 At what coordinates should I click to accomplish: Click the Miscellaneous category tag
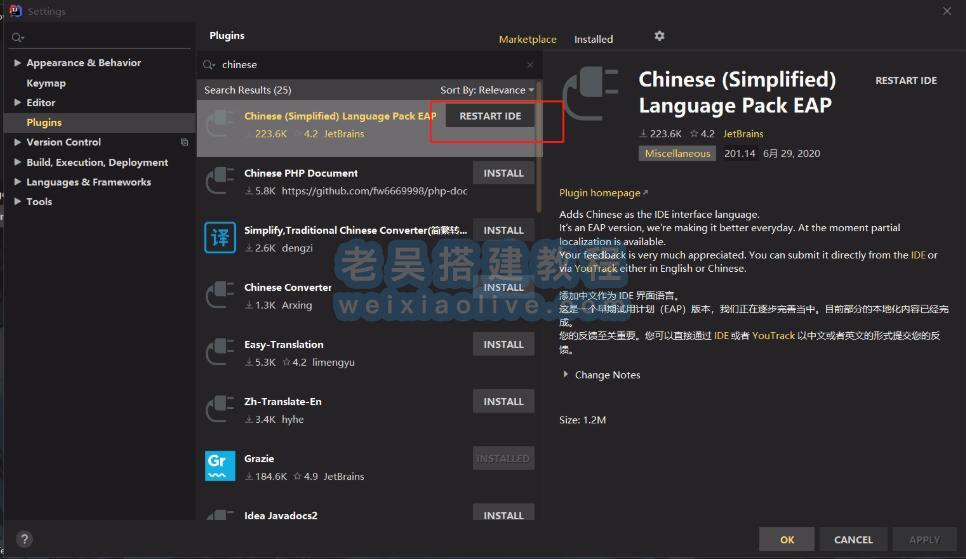point(677,153)
